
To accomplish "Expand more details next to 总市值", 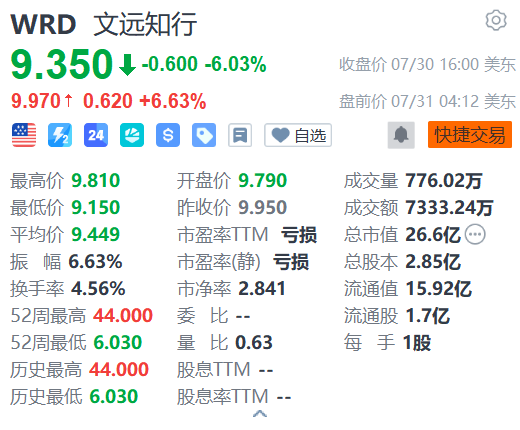I will (x=475, y=234).
